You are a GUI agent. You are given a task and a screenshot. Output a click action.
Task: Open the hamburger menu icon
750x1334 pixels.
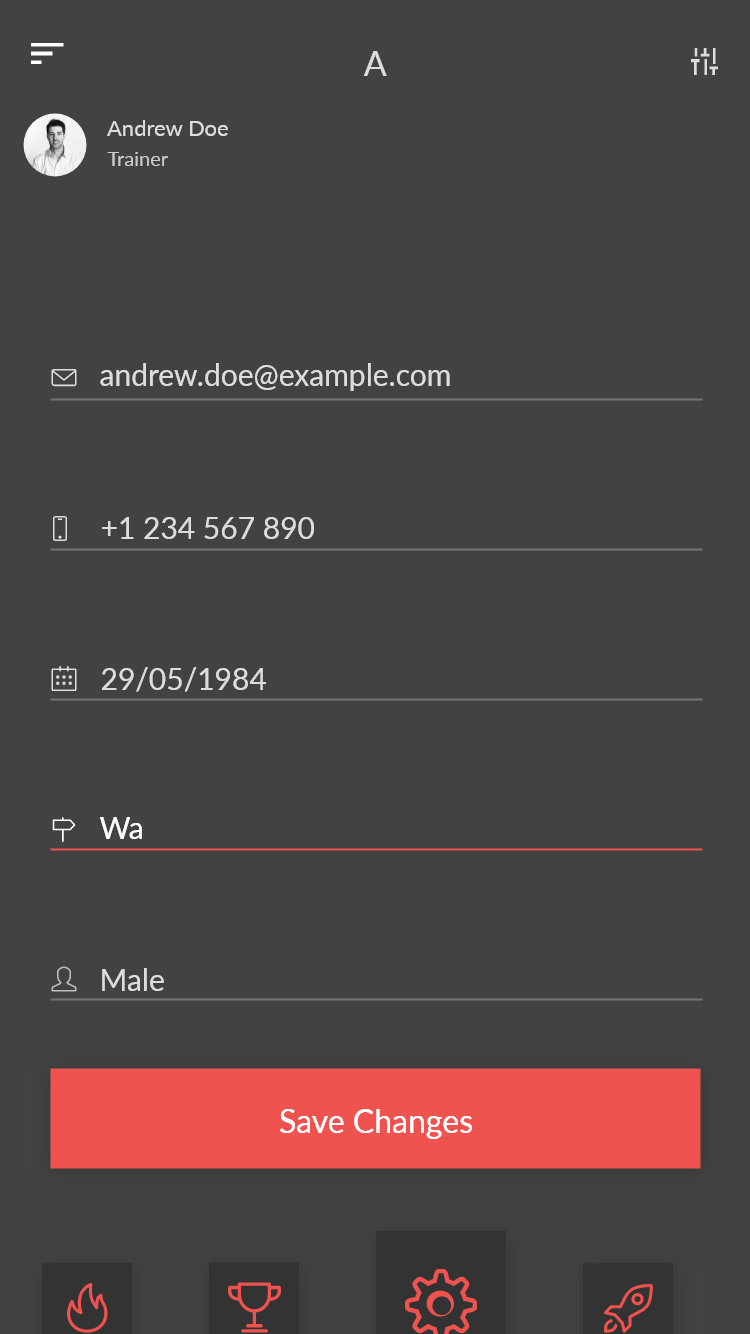pyautogui.click(x=47, y=54)
